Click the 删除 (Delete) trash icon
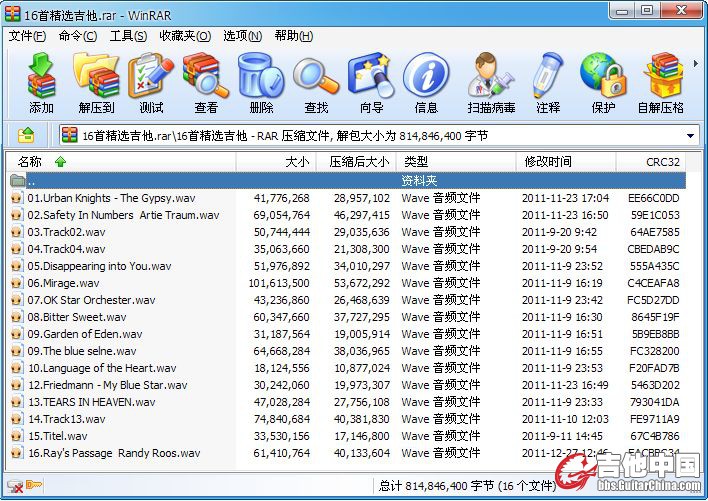 (x=261, y=83)
